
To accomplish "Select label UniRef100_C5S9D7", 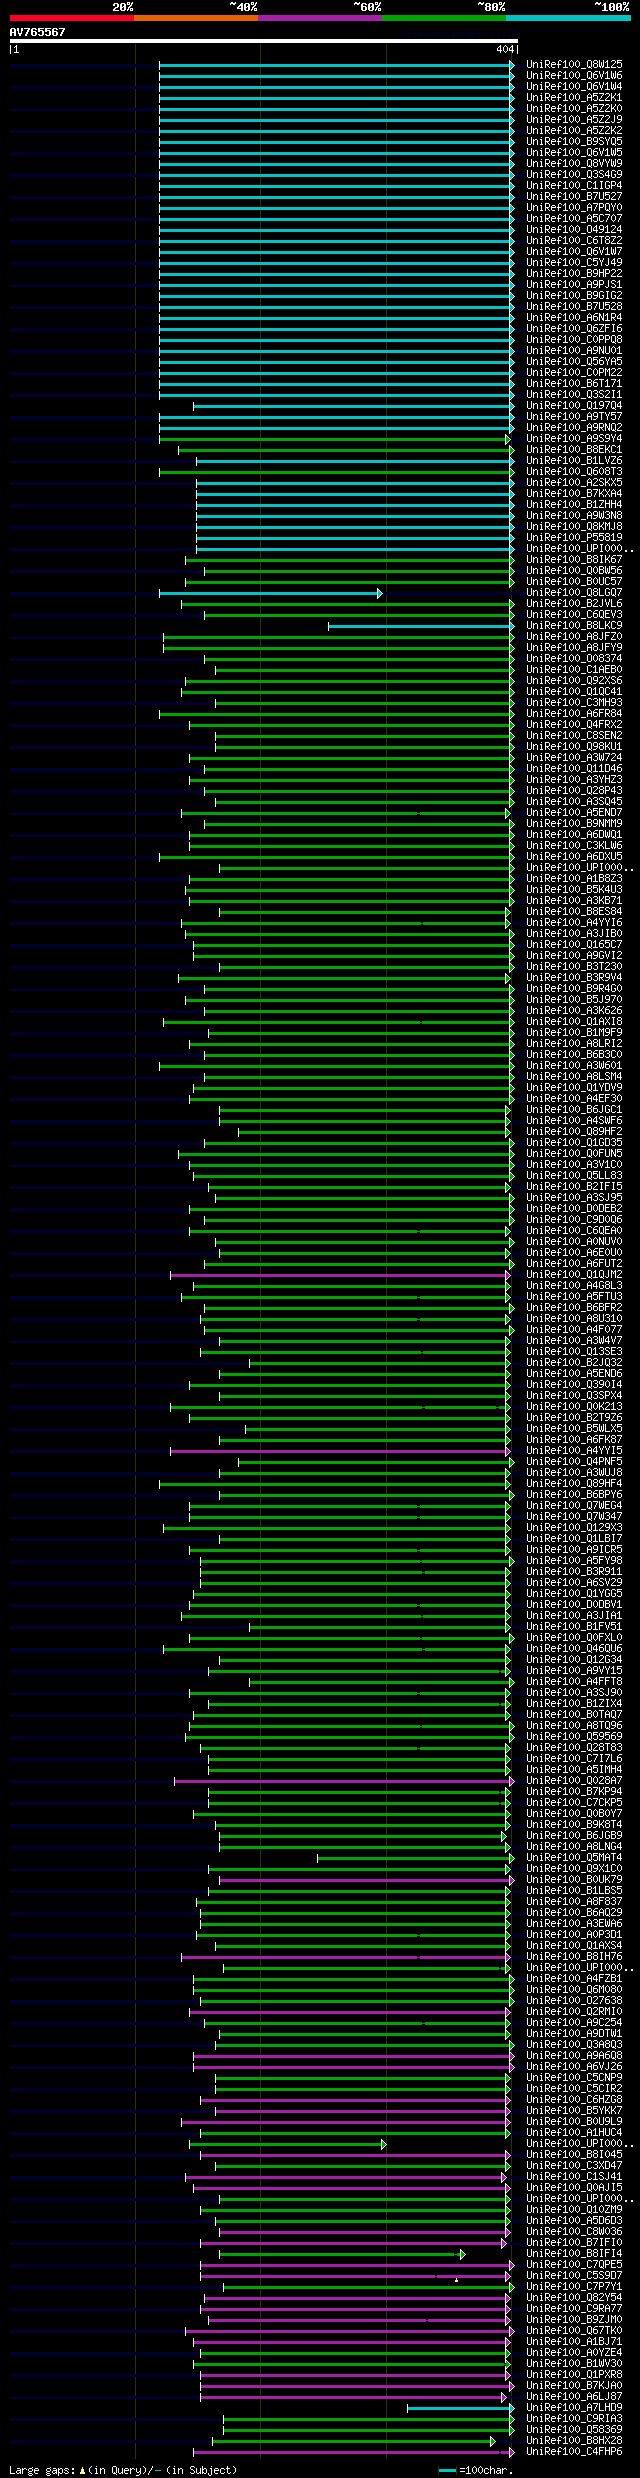I will [x=574, y=2275].
